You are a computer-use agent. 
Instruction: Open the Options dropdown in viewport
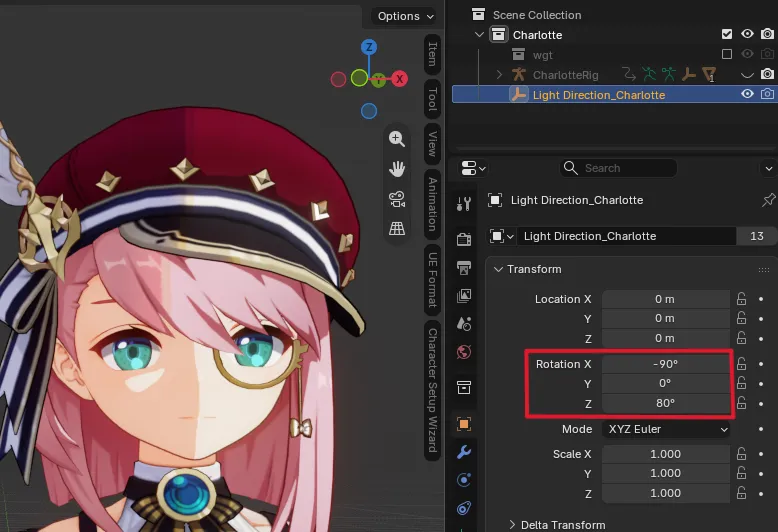click(405, 16)
